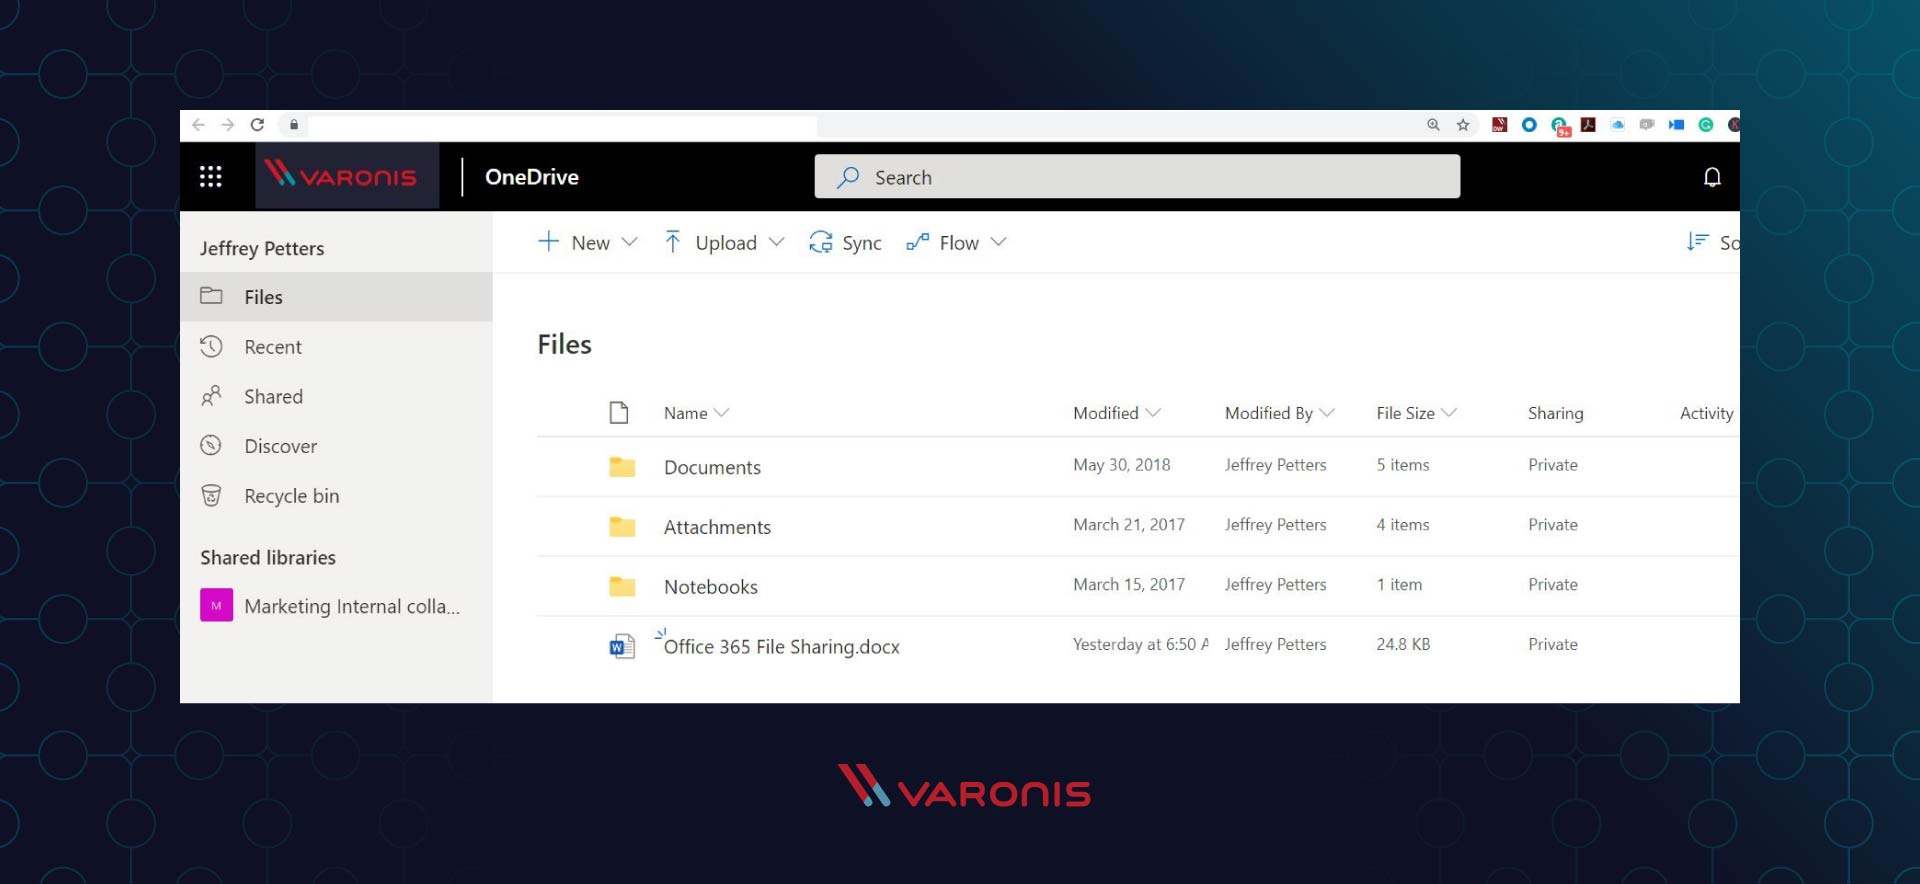Expand the Upload dropdown chevron
The image size is (1920, 884).
click(x=776, y=242)
